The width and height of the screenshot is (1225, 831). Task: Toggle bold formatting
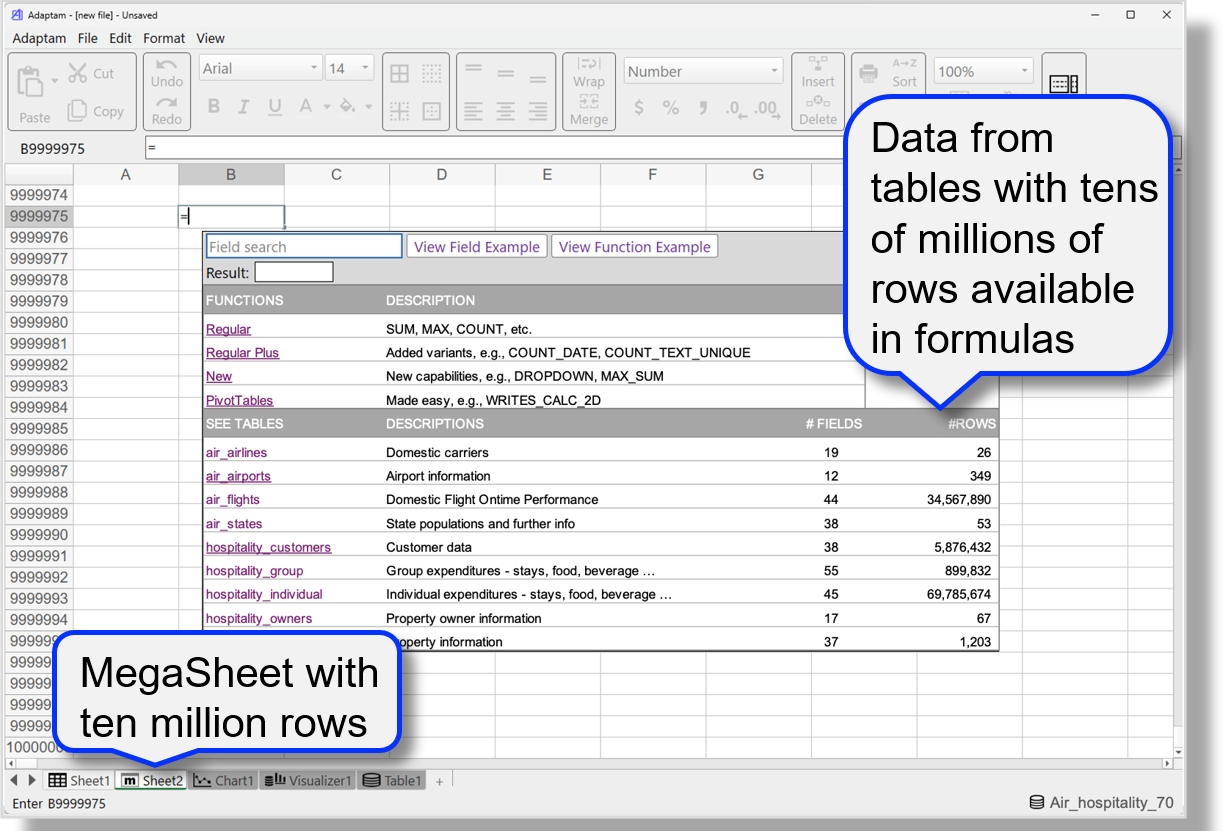pyautogui.click(x=213, y=107)
